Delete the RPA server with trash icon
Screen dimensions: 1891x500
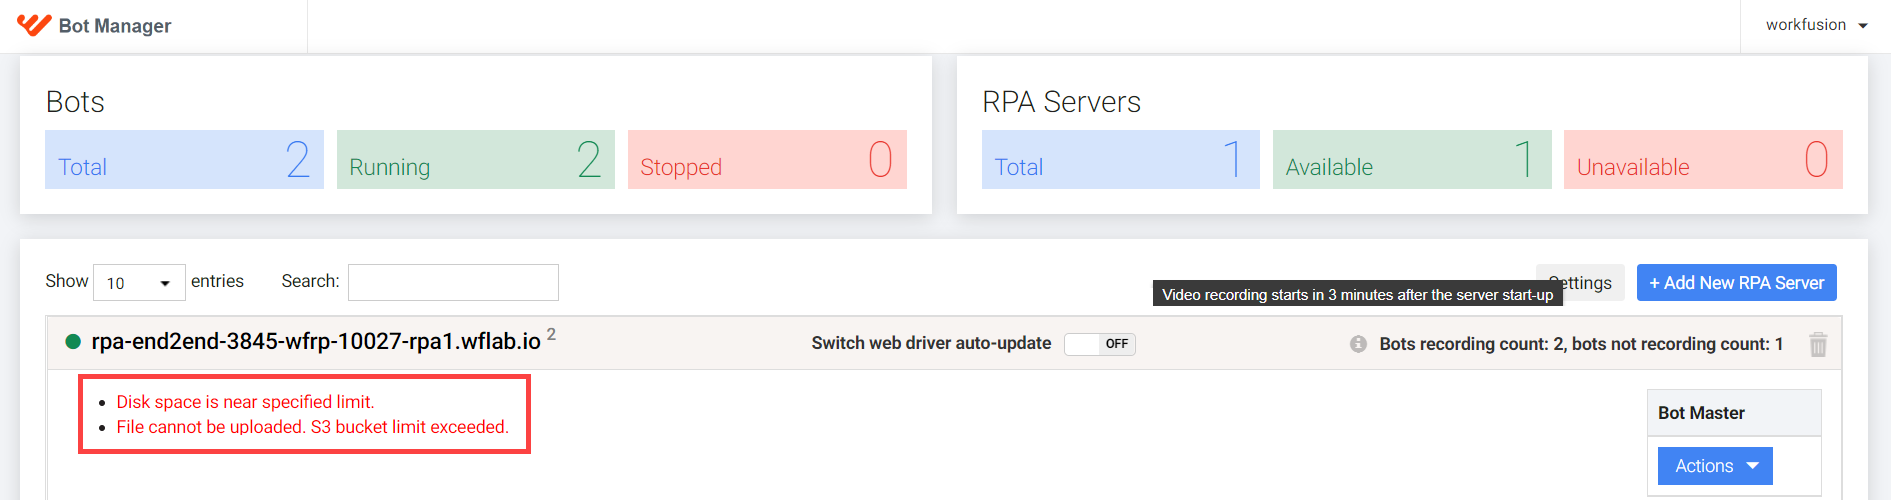1818,344
